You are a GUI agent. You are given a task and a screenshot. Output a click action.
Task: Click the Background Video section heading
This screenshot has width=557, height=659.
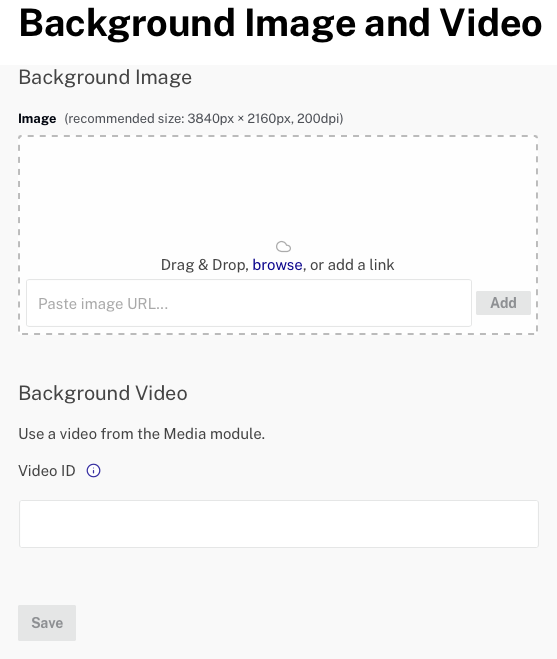(103, 393)
